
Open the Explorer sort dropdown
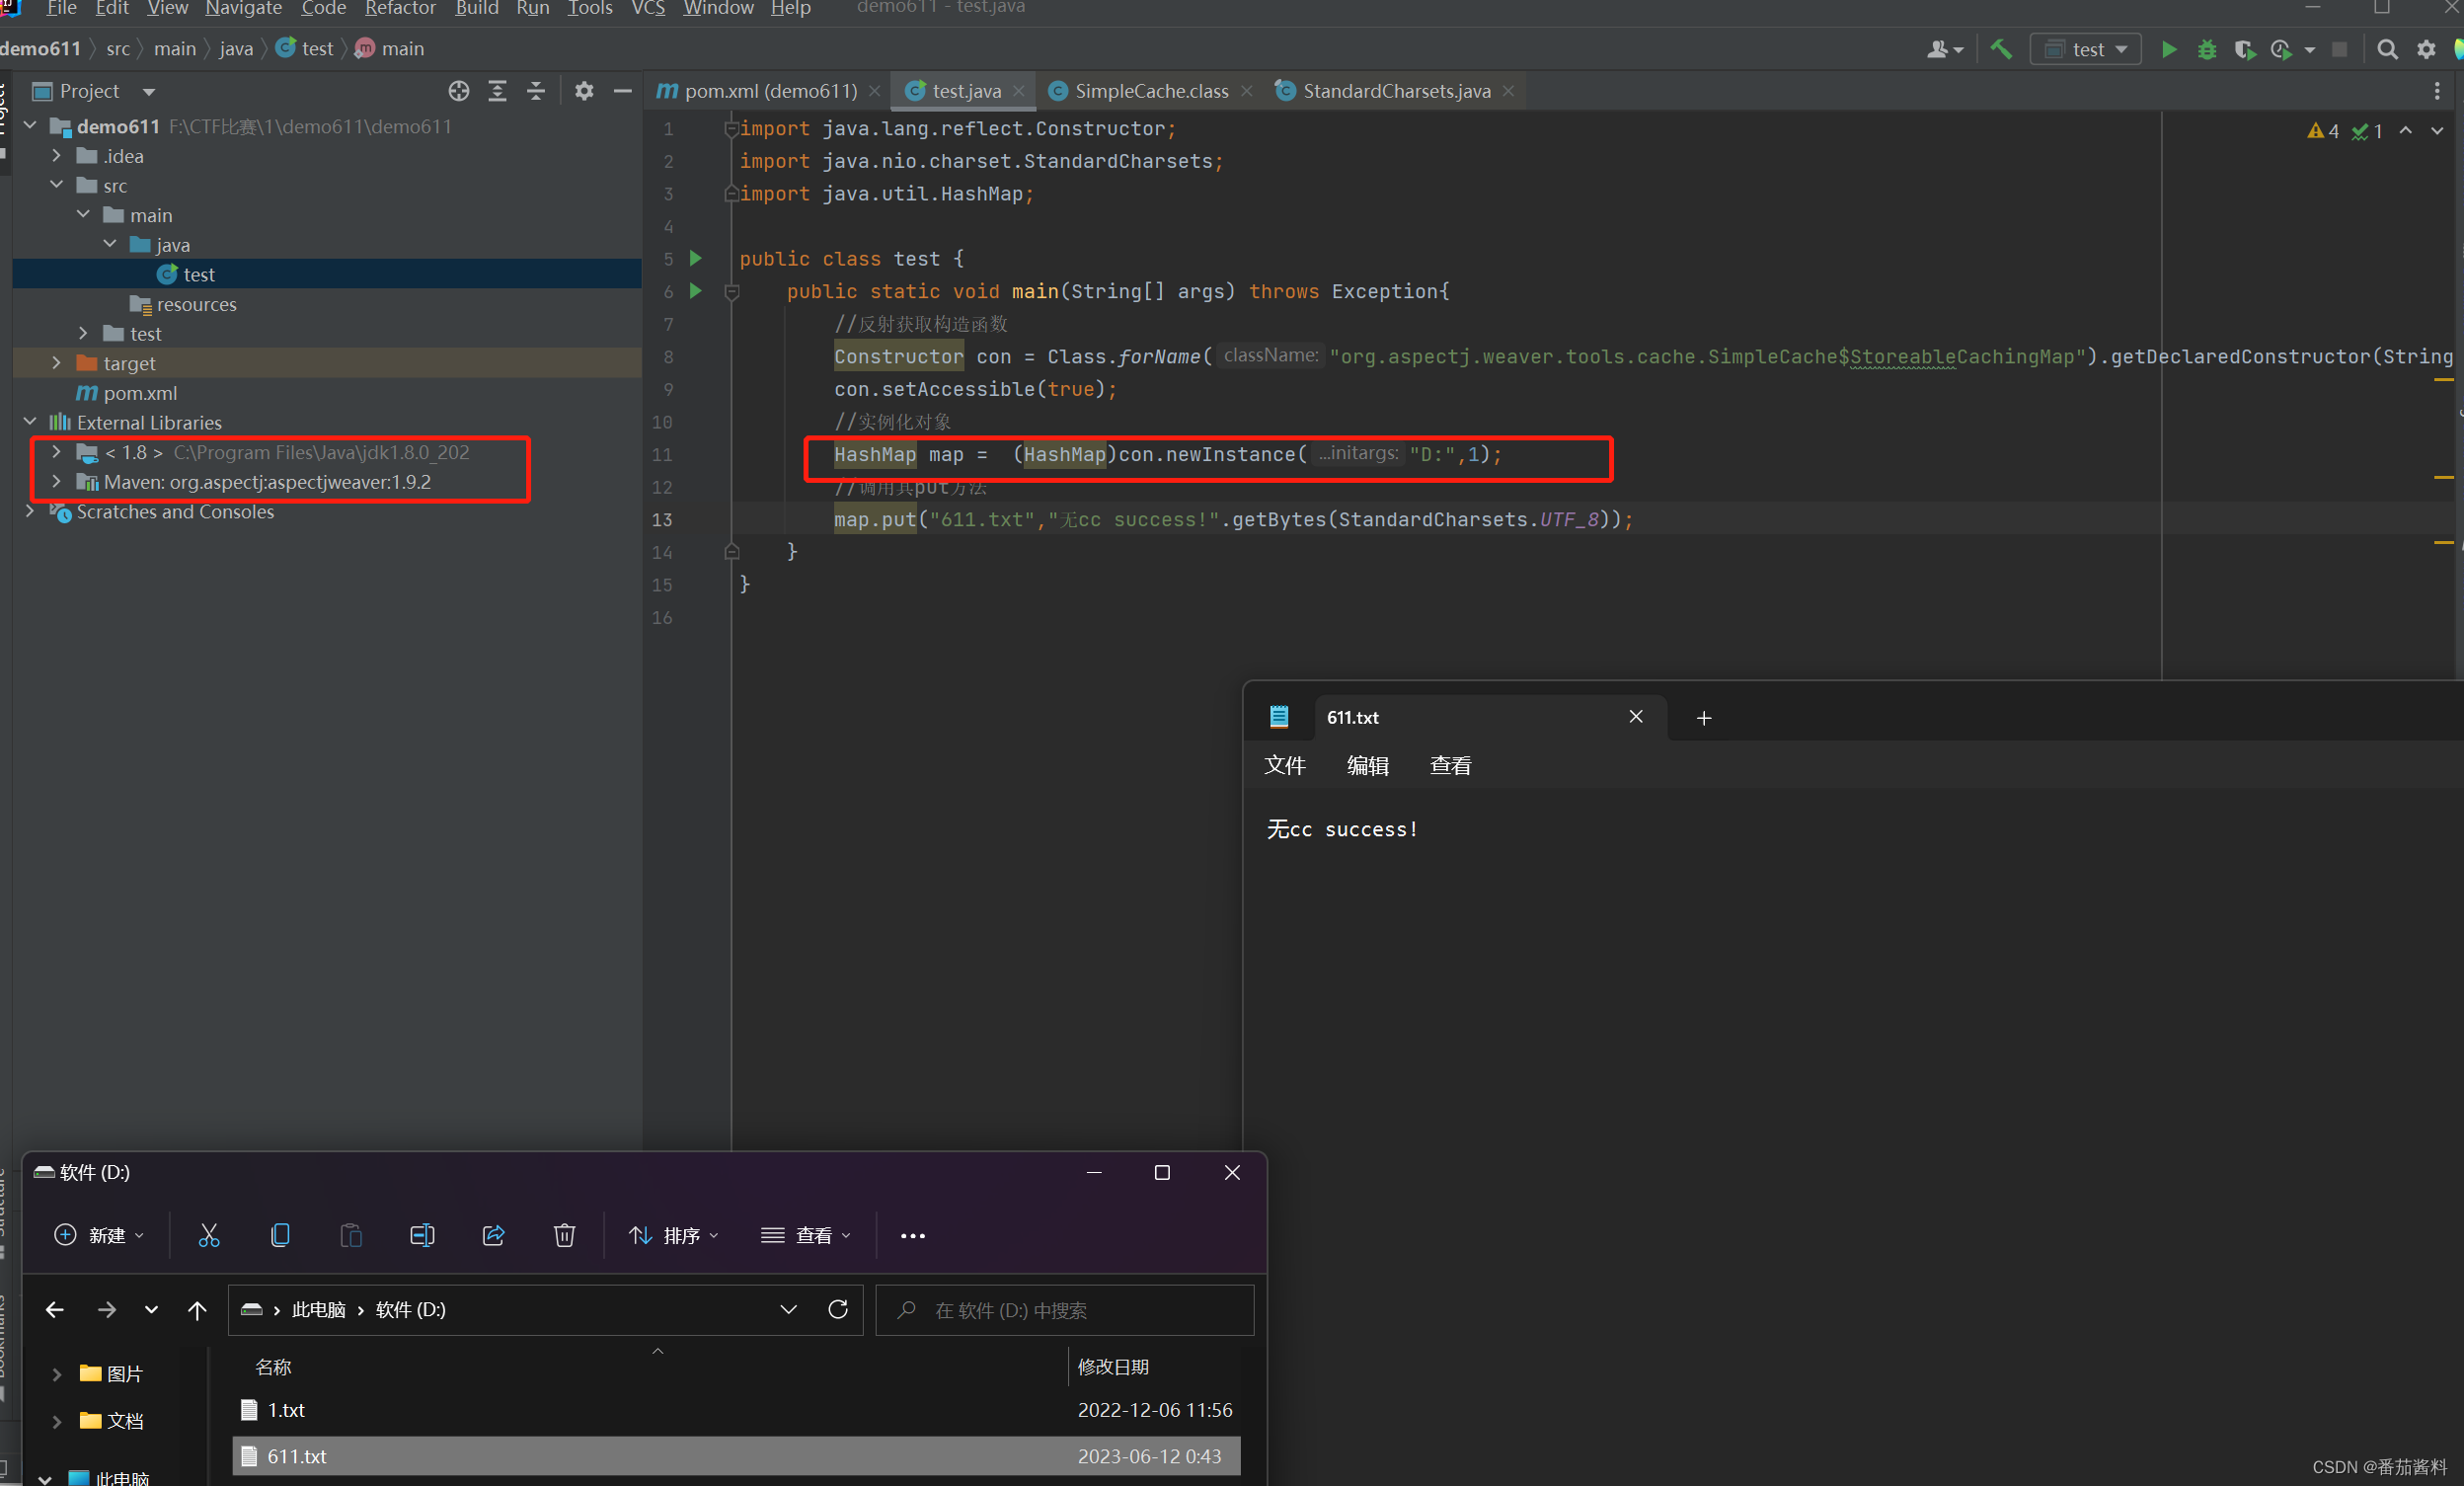coord(673,1235)
